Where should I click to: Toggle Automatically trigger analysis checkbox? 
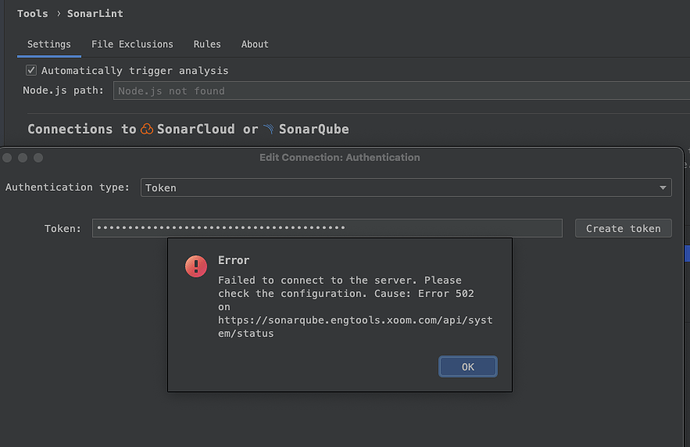(x=32, y=71)
